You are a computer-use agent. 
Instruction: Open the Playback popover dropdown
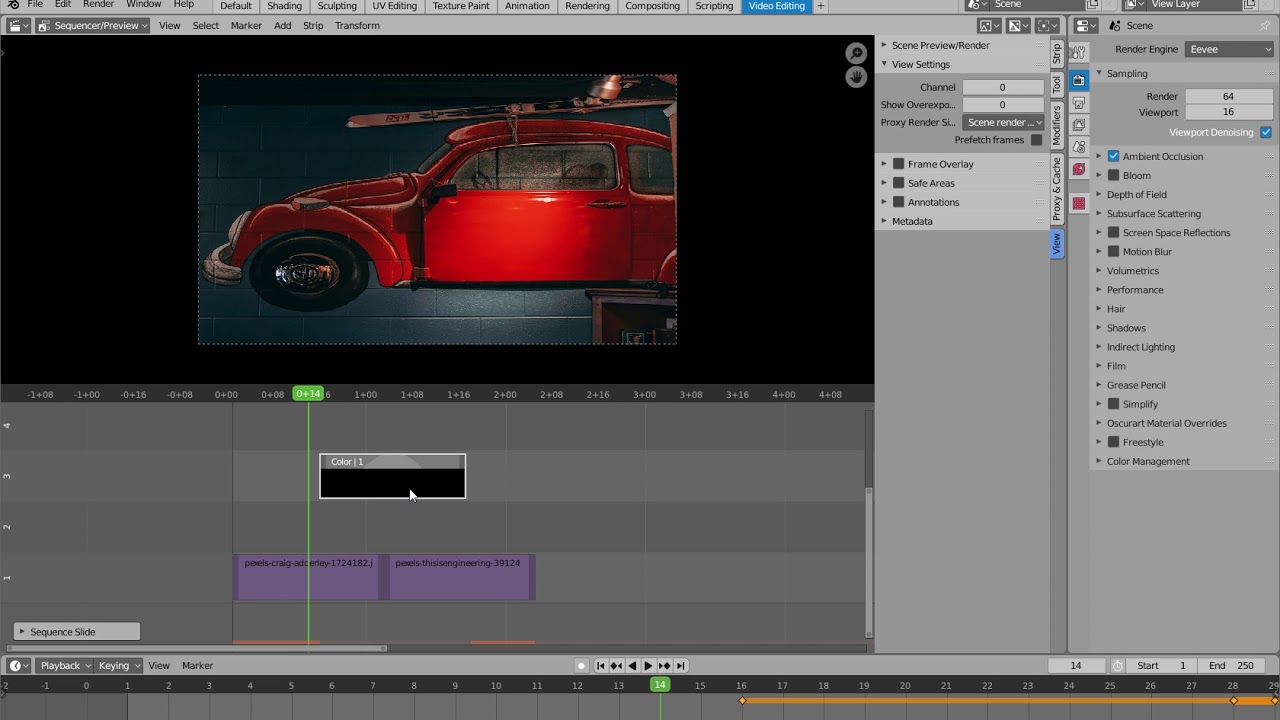[64, 666]
